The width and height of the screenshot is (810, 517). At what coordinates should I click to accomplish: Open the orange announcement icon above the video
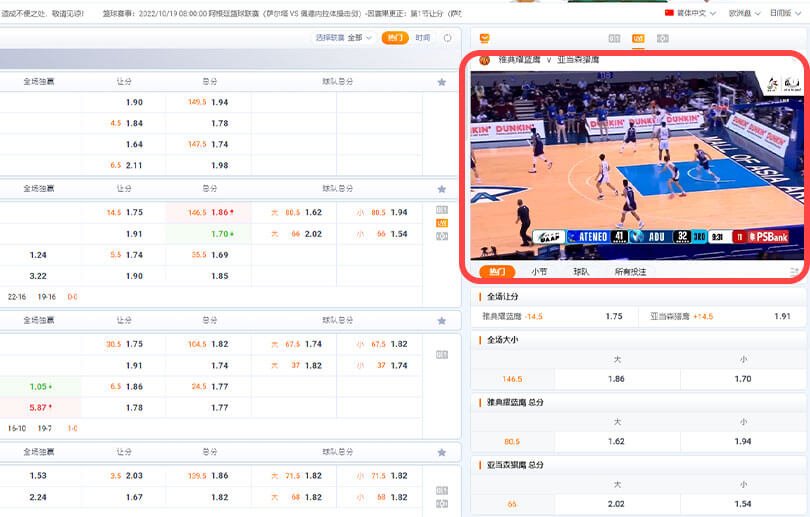click(x=485, y=38)
